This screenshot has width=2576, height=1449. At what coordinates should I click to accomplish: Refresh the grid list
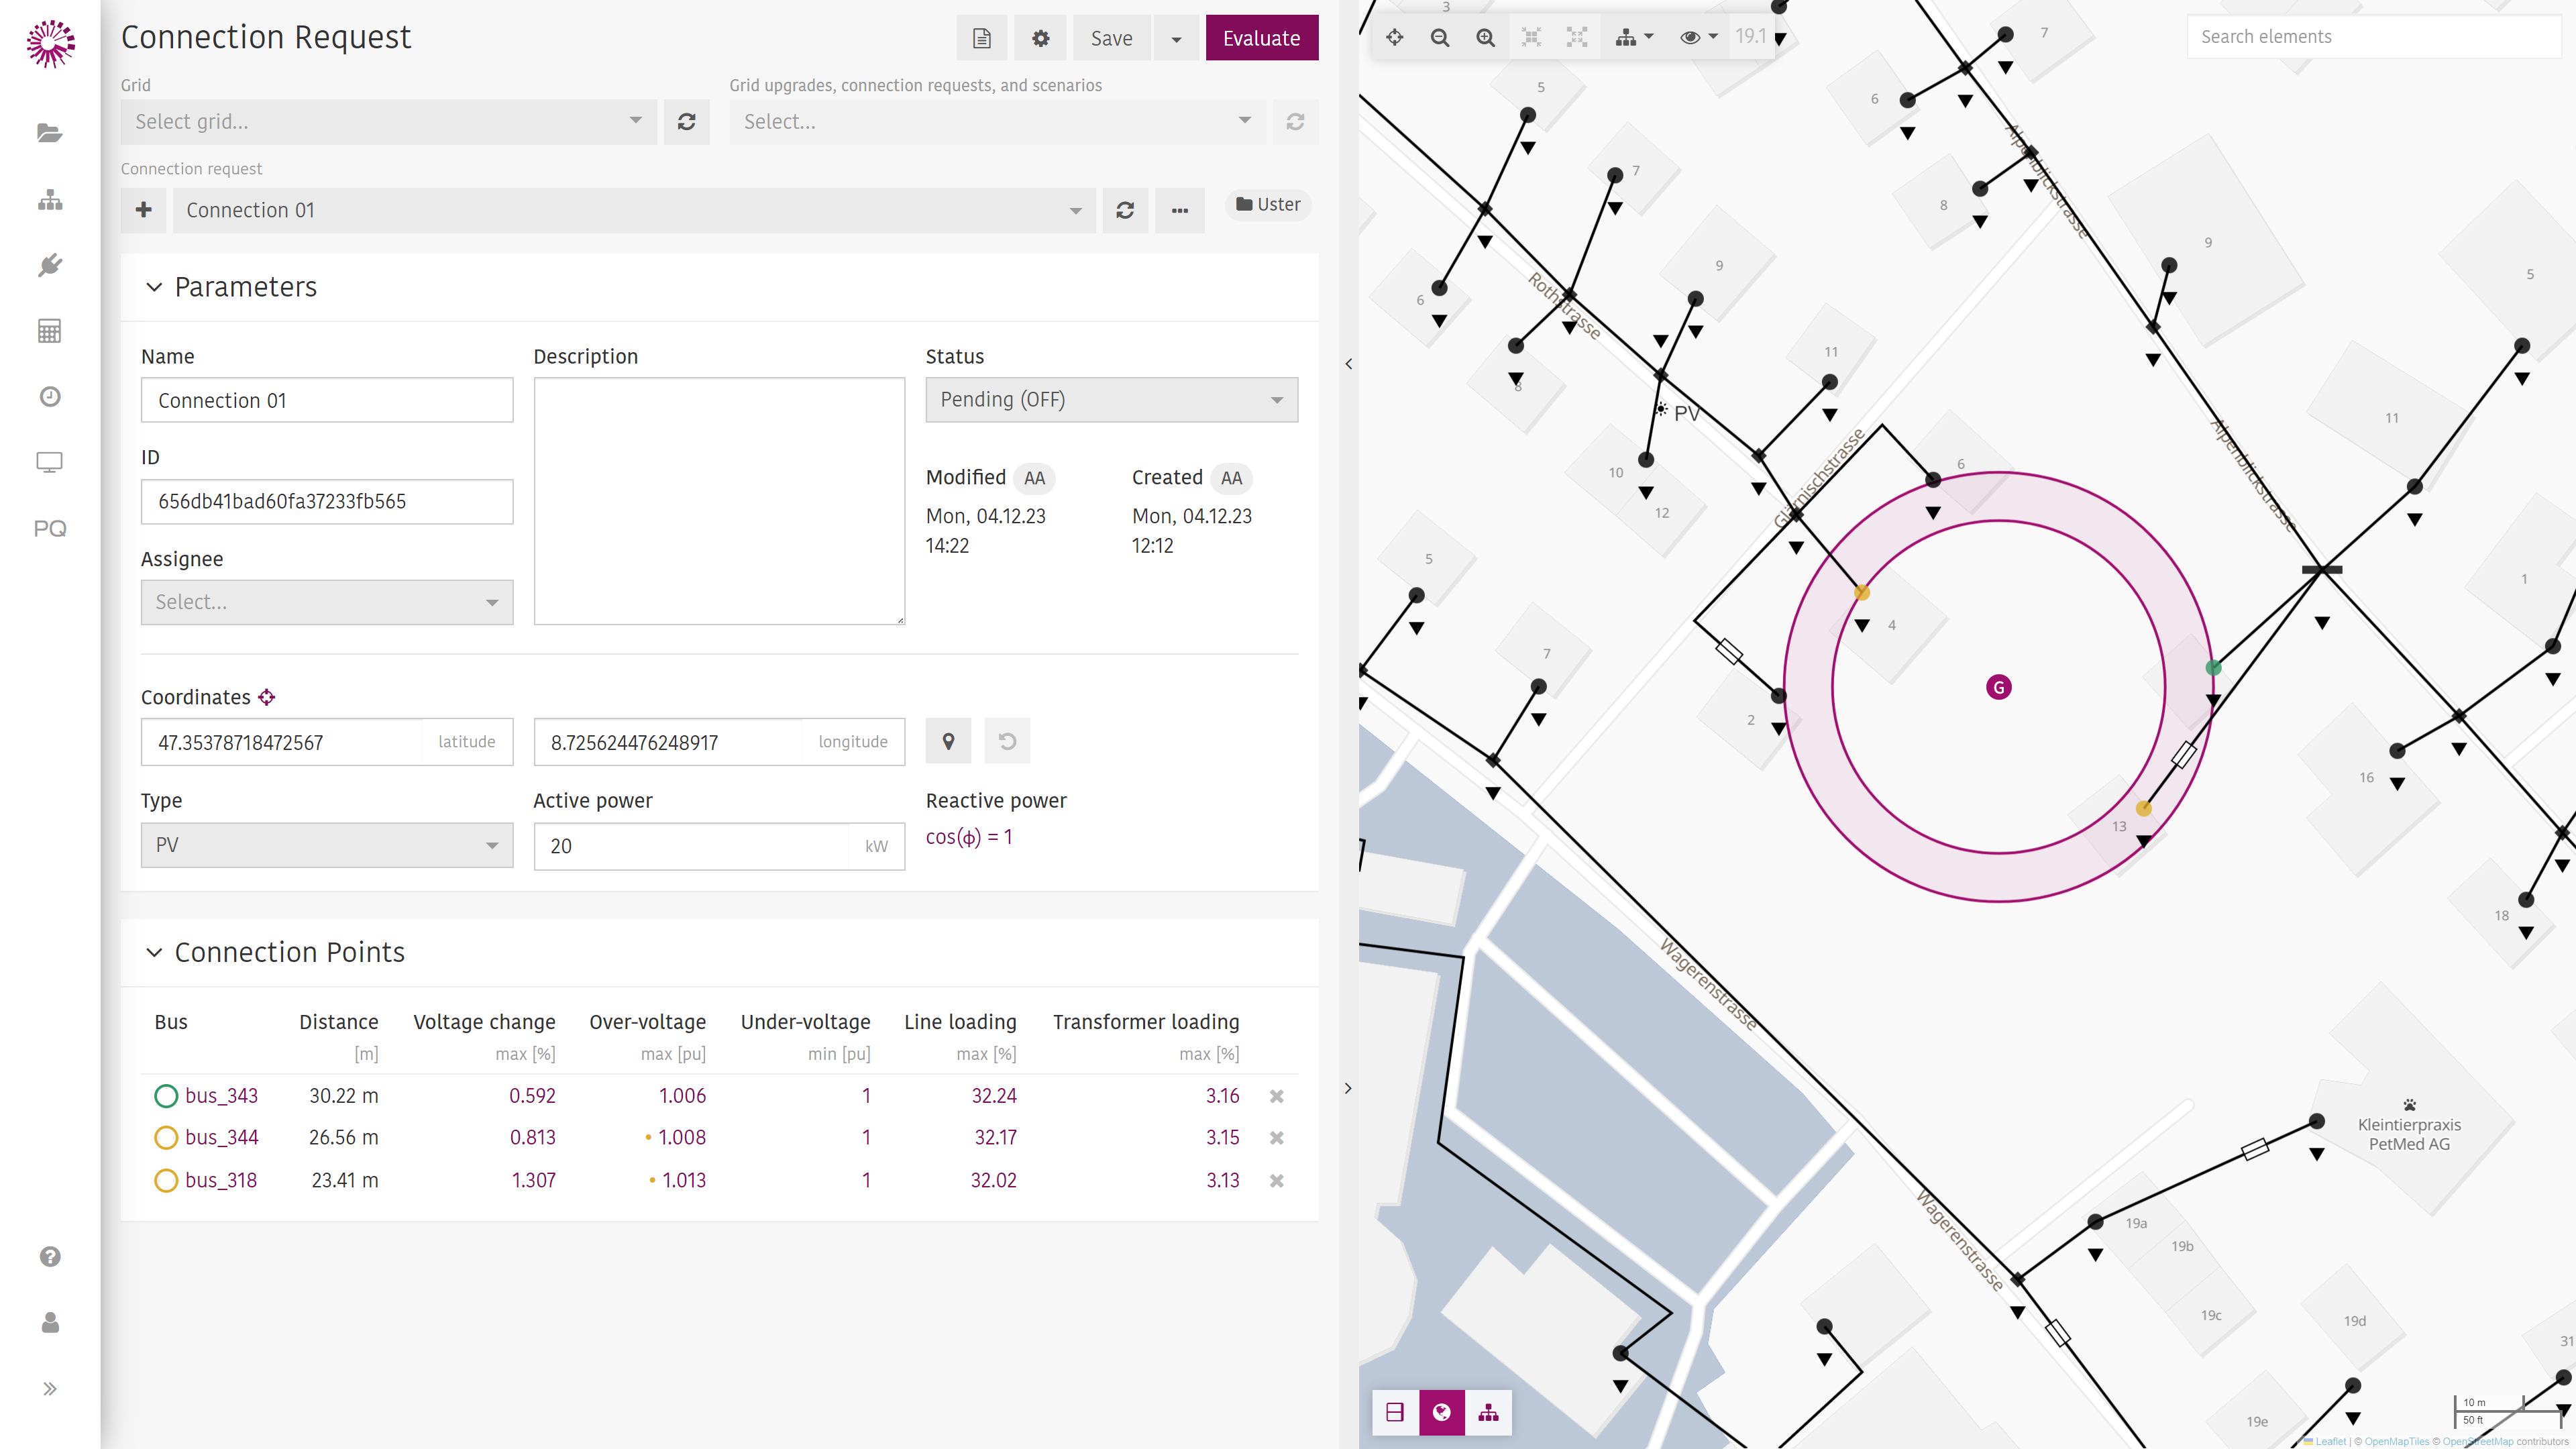[686, 122]
